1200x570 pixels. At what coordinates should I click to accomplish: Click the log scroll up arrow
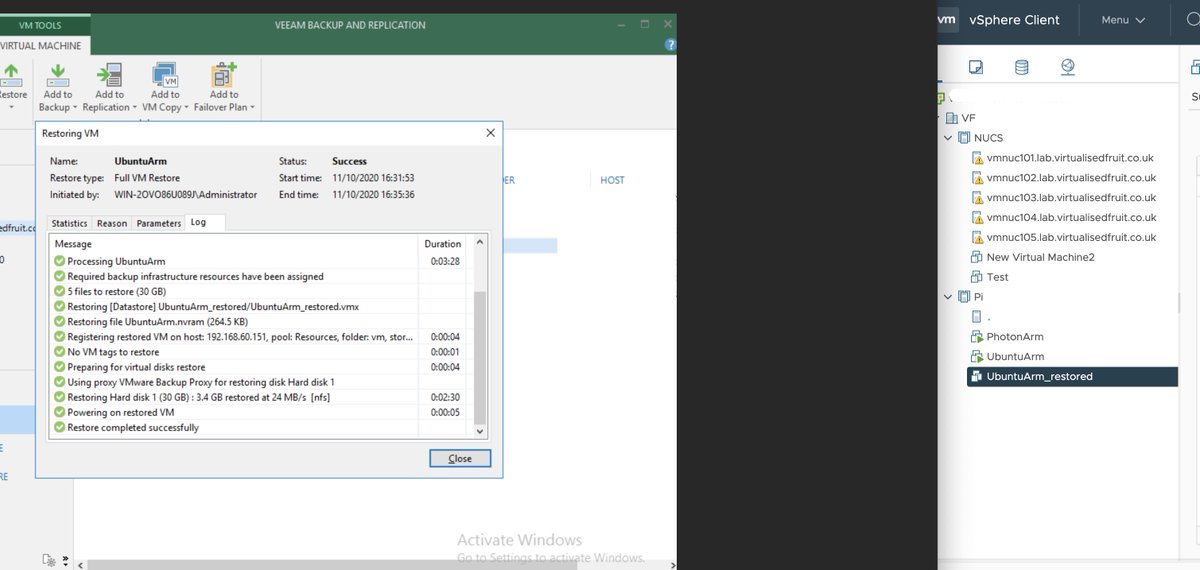click(x=479, y=243)
